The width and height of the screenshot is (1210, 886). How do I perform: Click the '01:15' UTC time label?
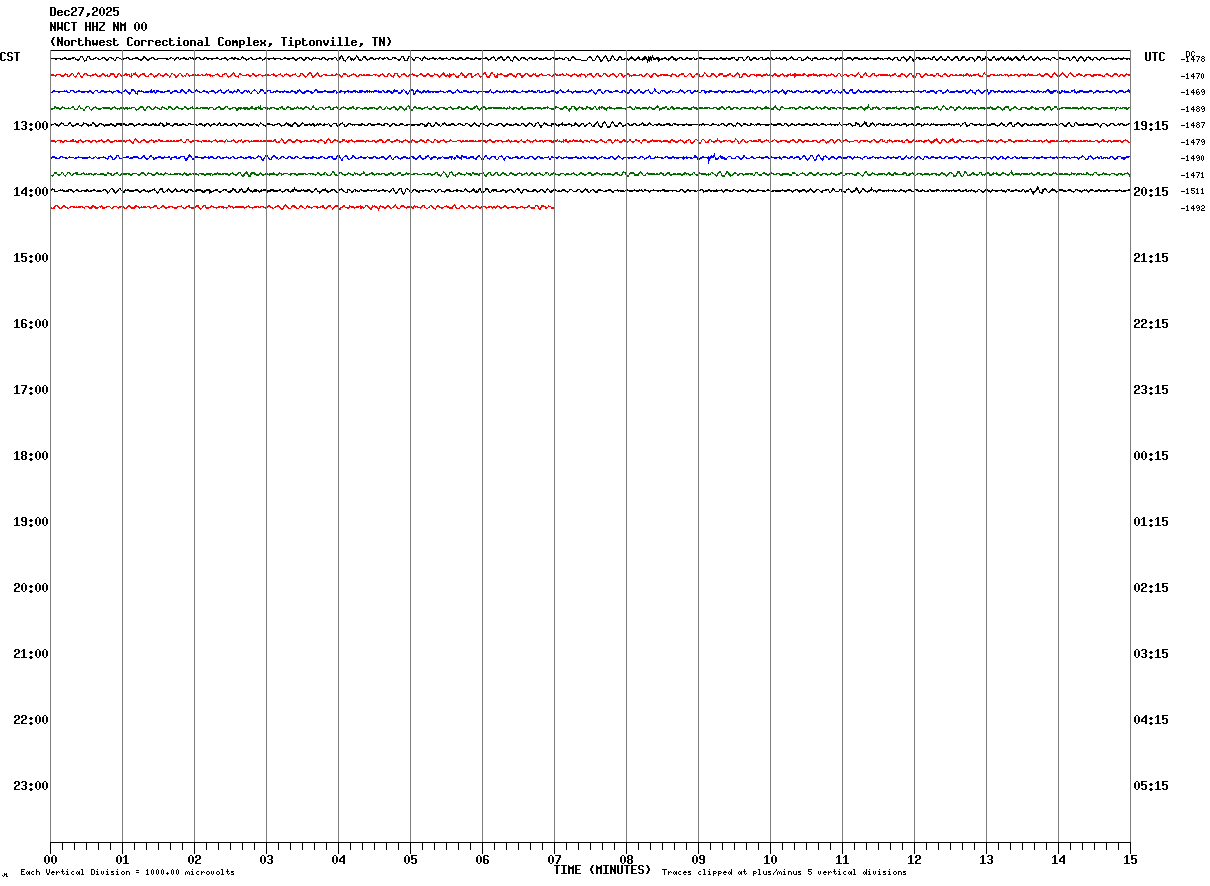pyautogui.click(x=1151, y=522)
